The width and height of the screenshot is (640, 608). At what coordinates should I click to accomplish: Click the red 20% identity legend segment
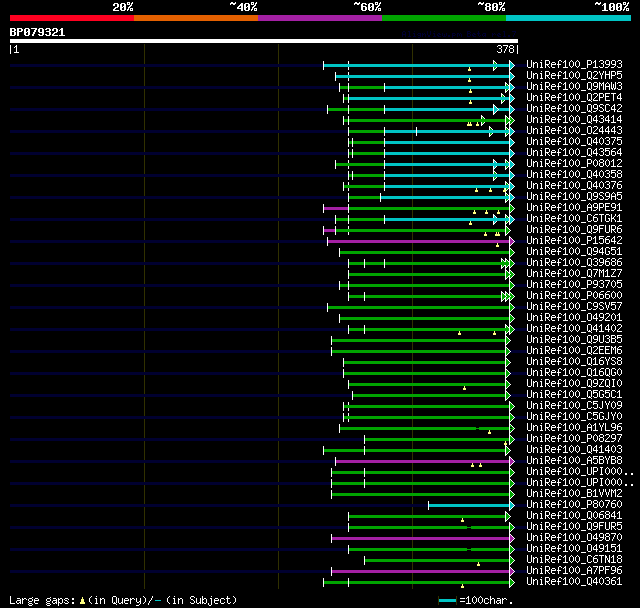click(72, 18)
